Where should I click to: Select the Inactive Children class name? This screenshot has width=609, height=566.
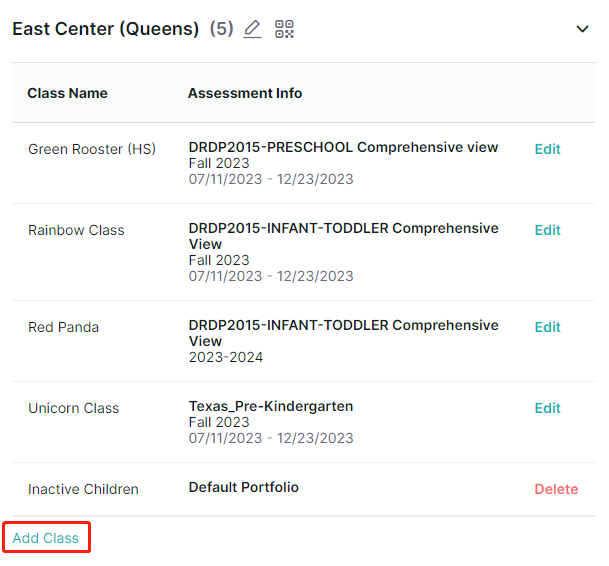click(x=83, y=489)
